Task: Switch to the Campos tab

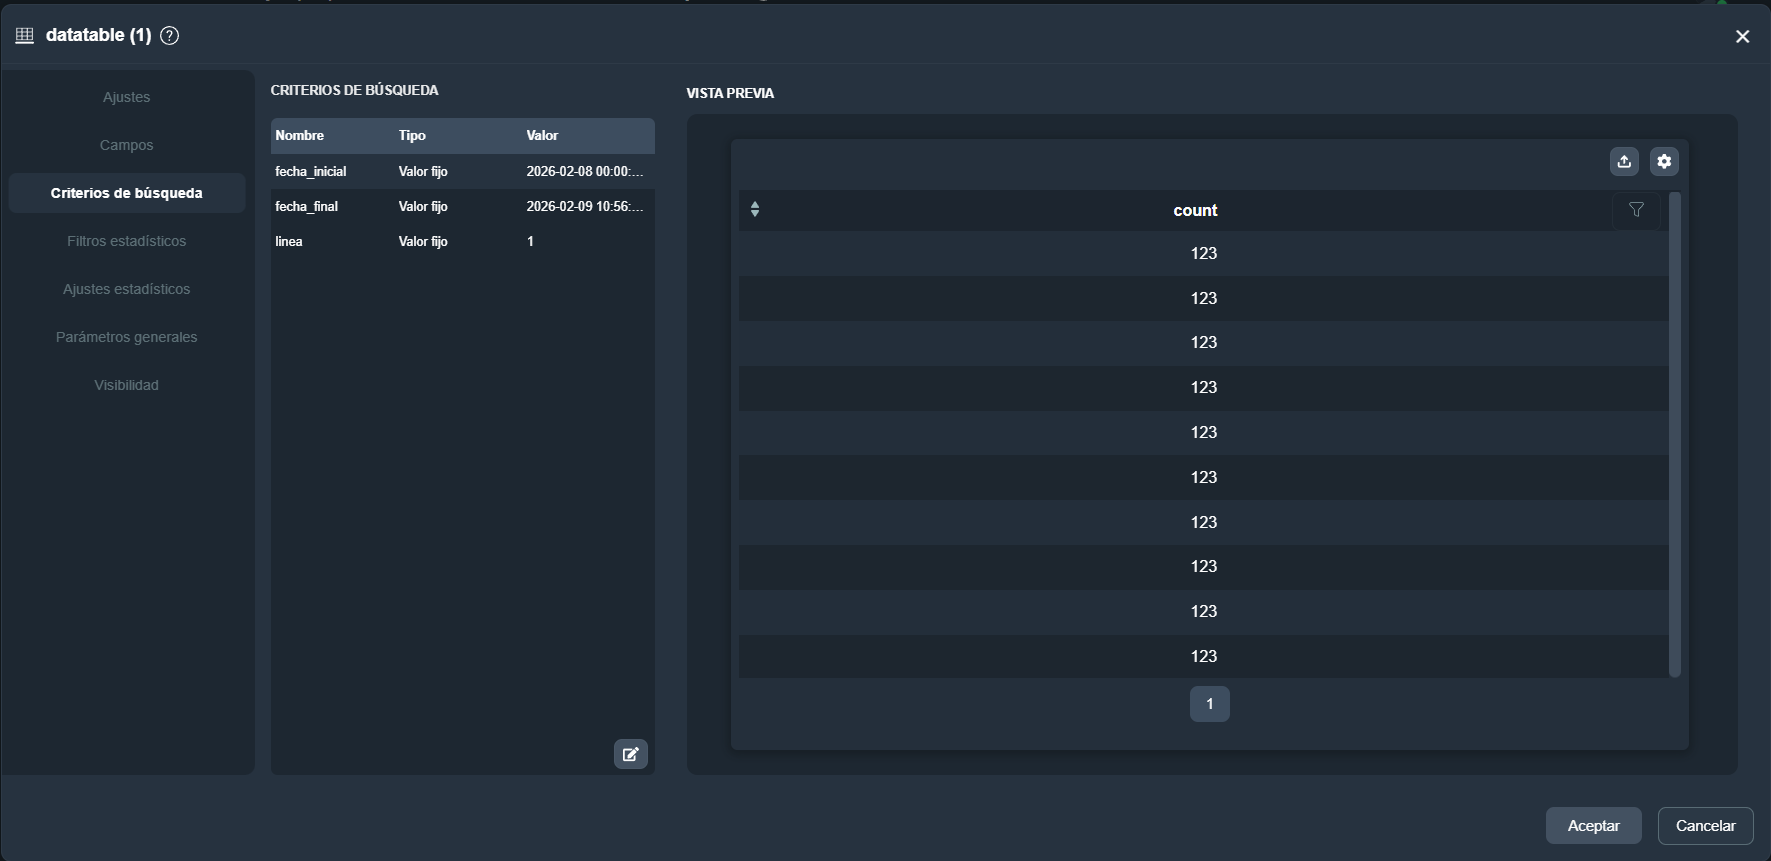Action: [x=126, y=145]
